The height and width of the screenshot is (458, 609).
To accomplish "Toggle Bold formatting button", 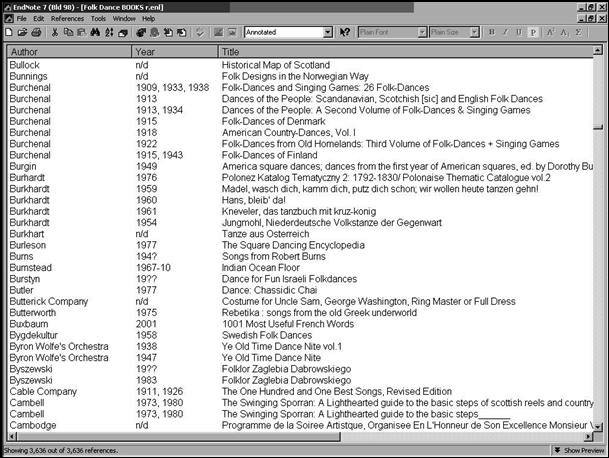I will coord(492,32).
